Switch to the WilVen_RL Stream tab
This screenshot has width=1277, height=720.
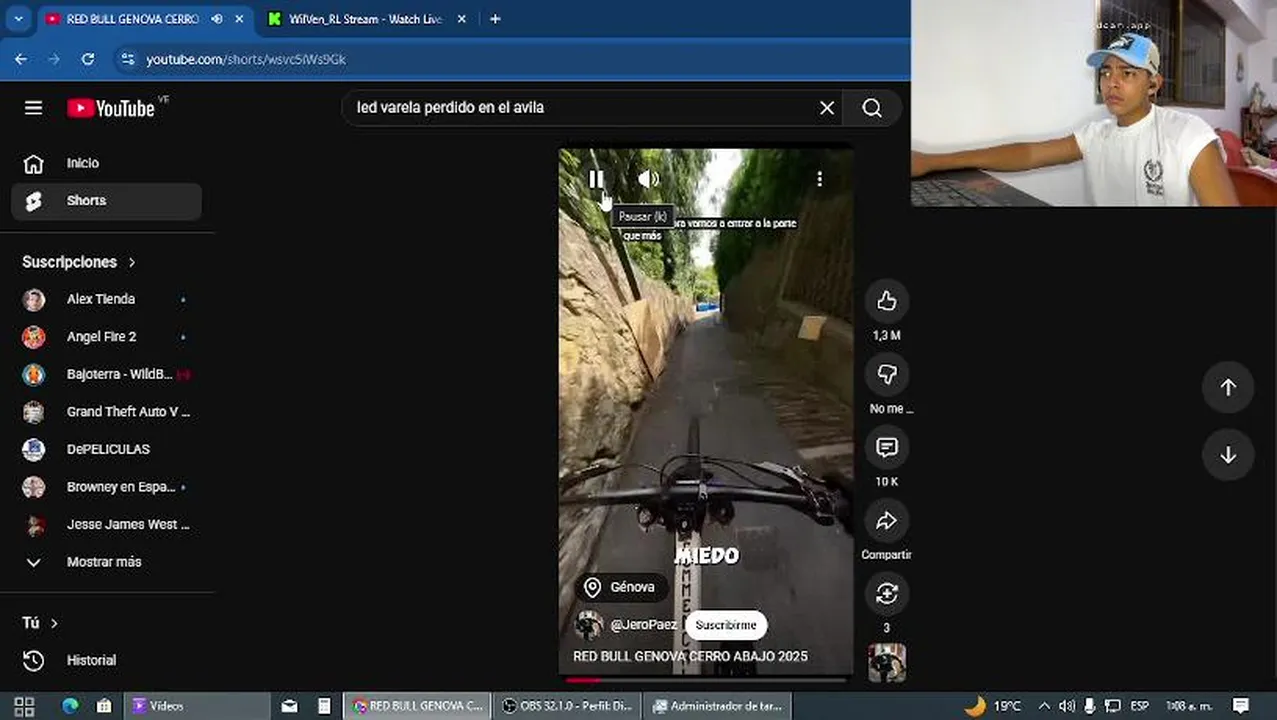coord(364,19)
